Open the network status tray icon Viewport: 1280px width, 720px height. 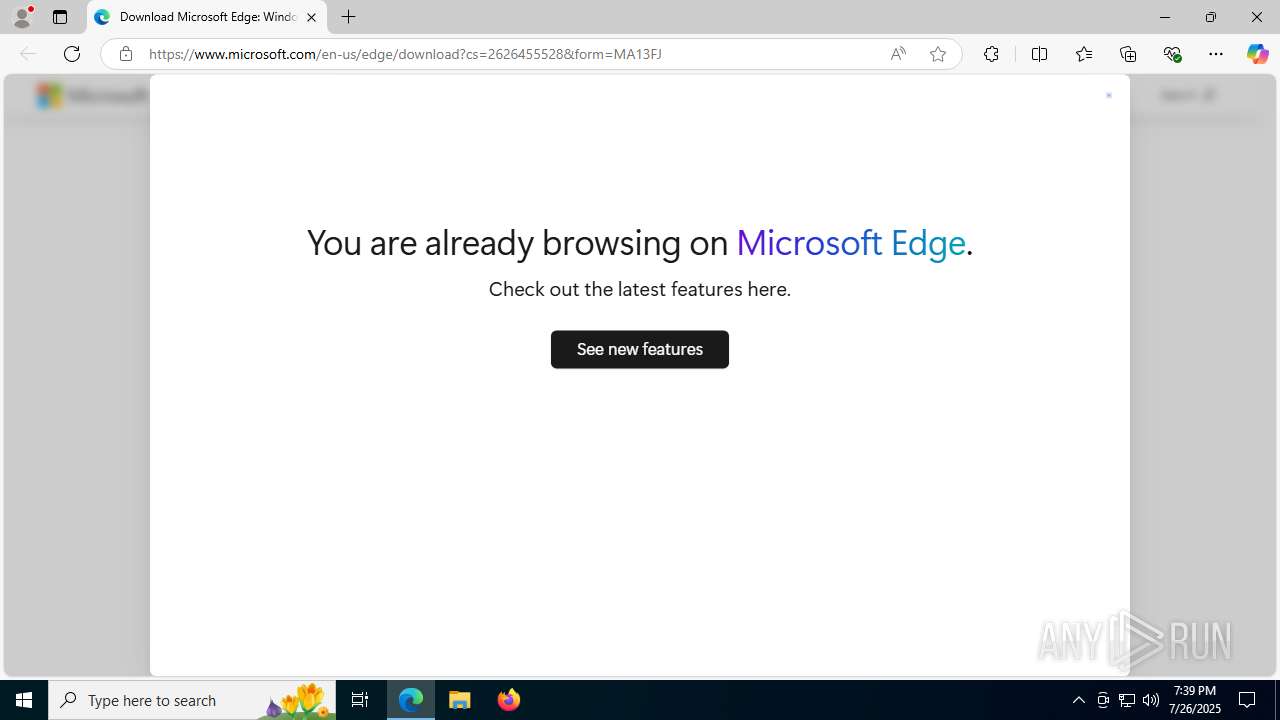[1127, 700]
